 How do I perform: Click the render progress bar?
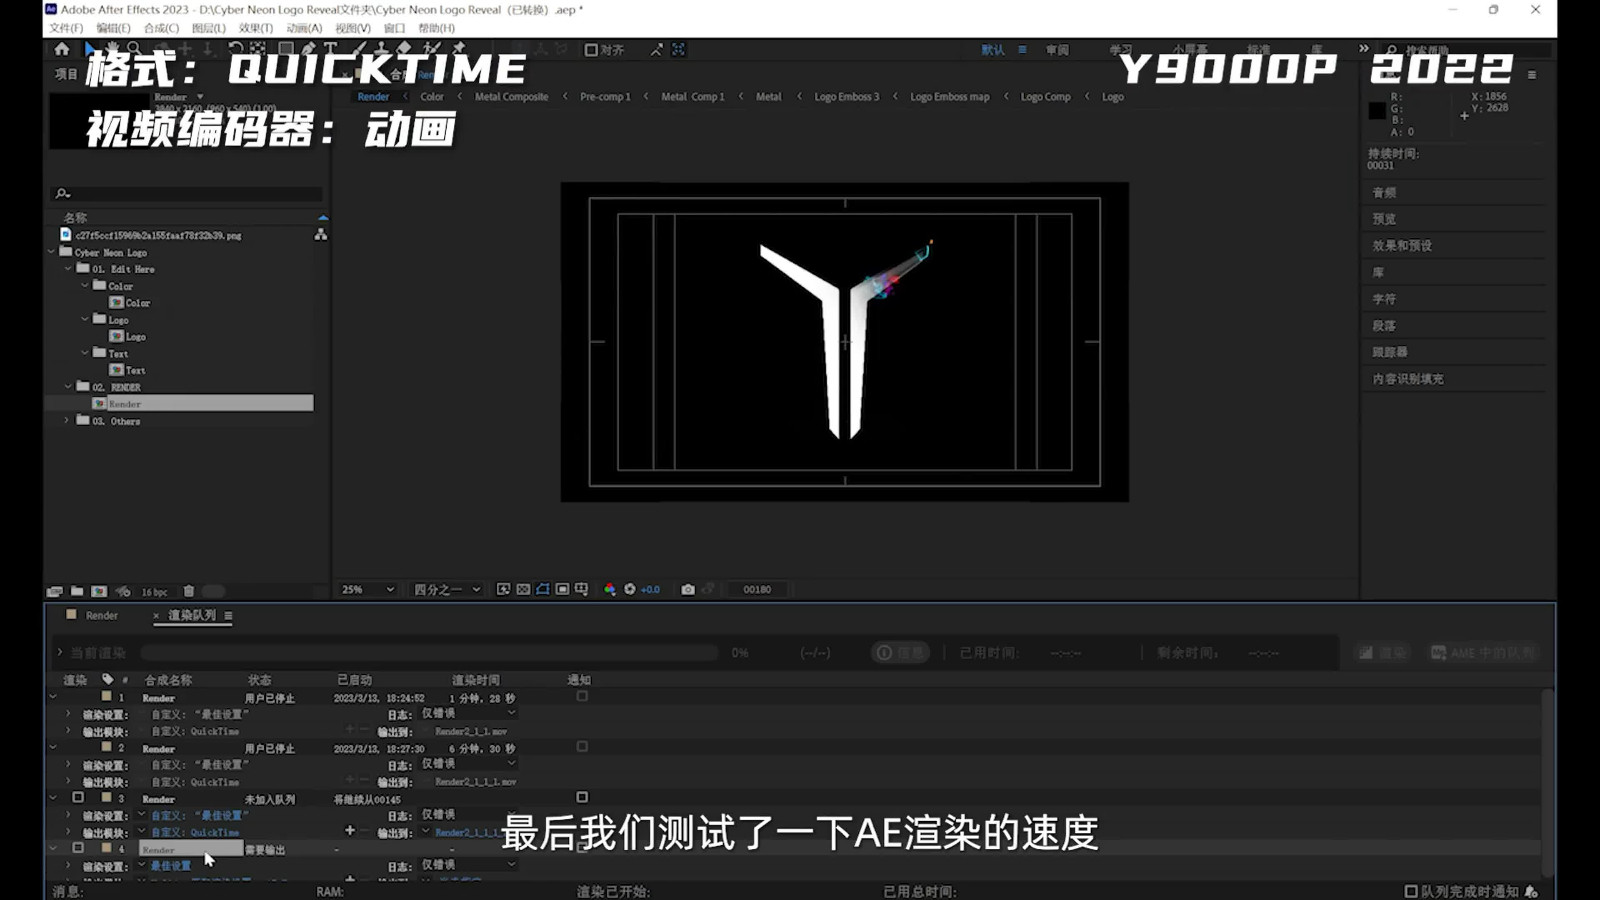(430, 653)
